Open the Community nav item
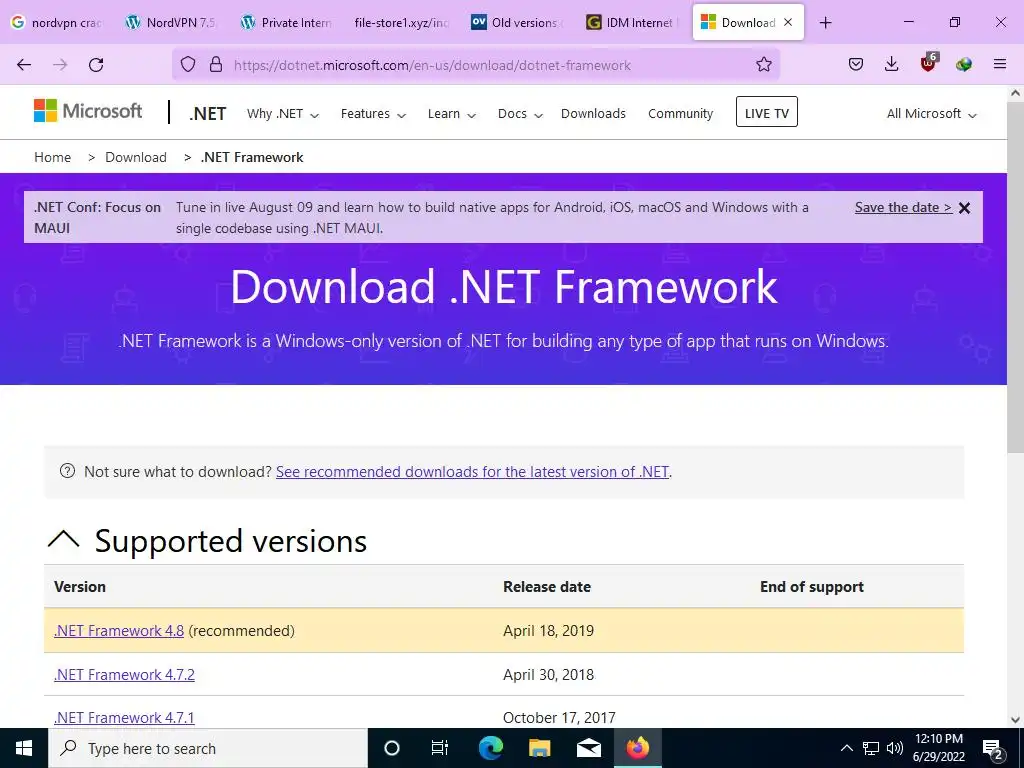Viewport: 1024px width, 768px height. pos(680,114)
